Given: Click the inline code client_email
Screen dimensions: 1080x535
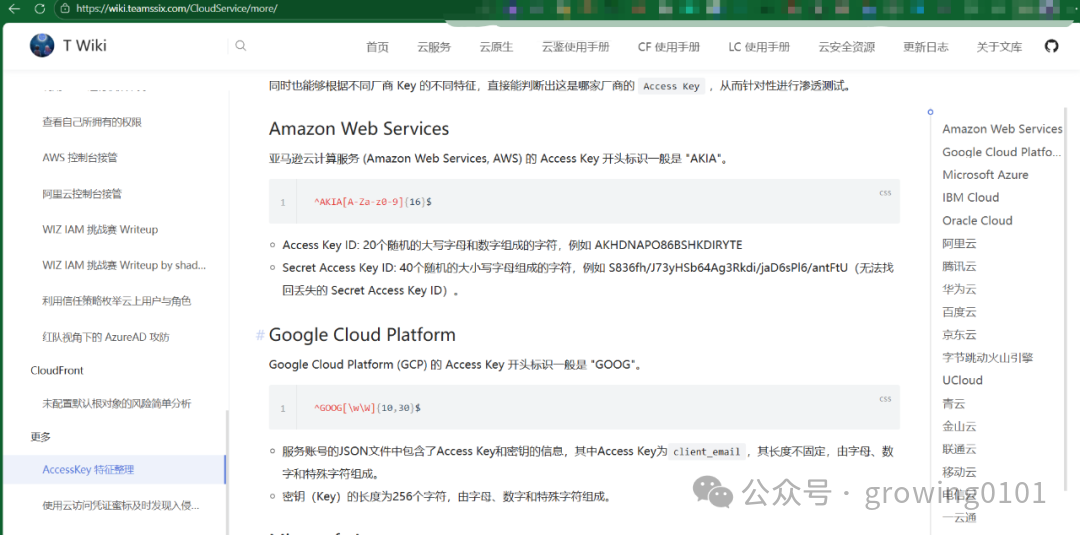Looking at the screenshot, I should pyautogui.click(x=707, y=452).
